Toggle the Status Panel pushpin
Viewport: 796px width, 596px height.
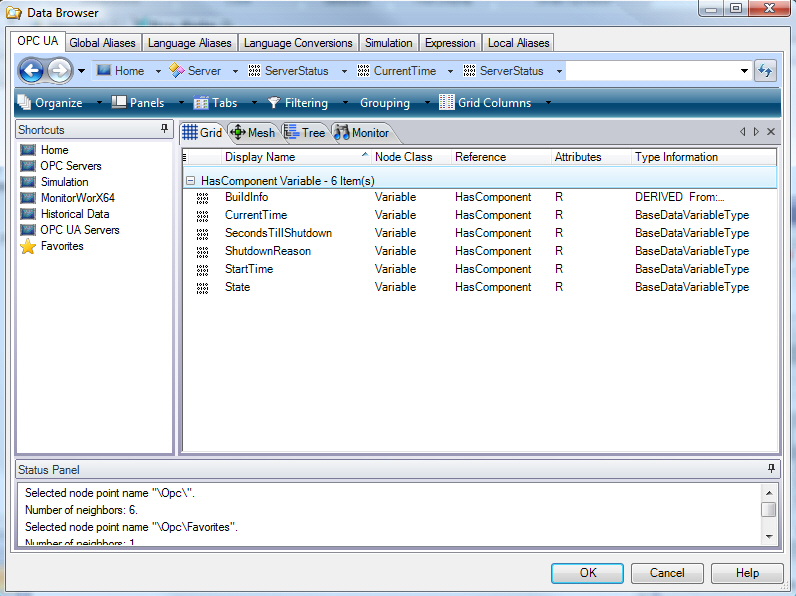point(771,469)
